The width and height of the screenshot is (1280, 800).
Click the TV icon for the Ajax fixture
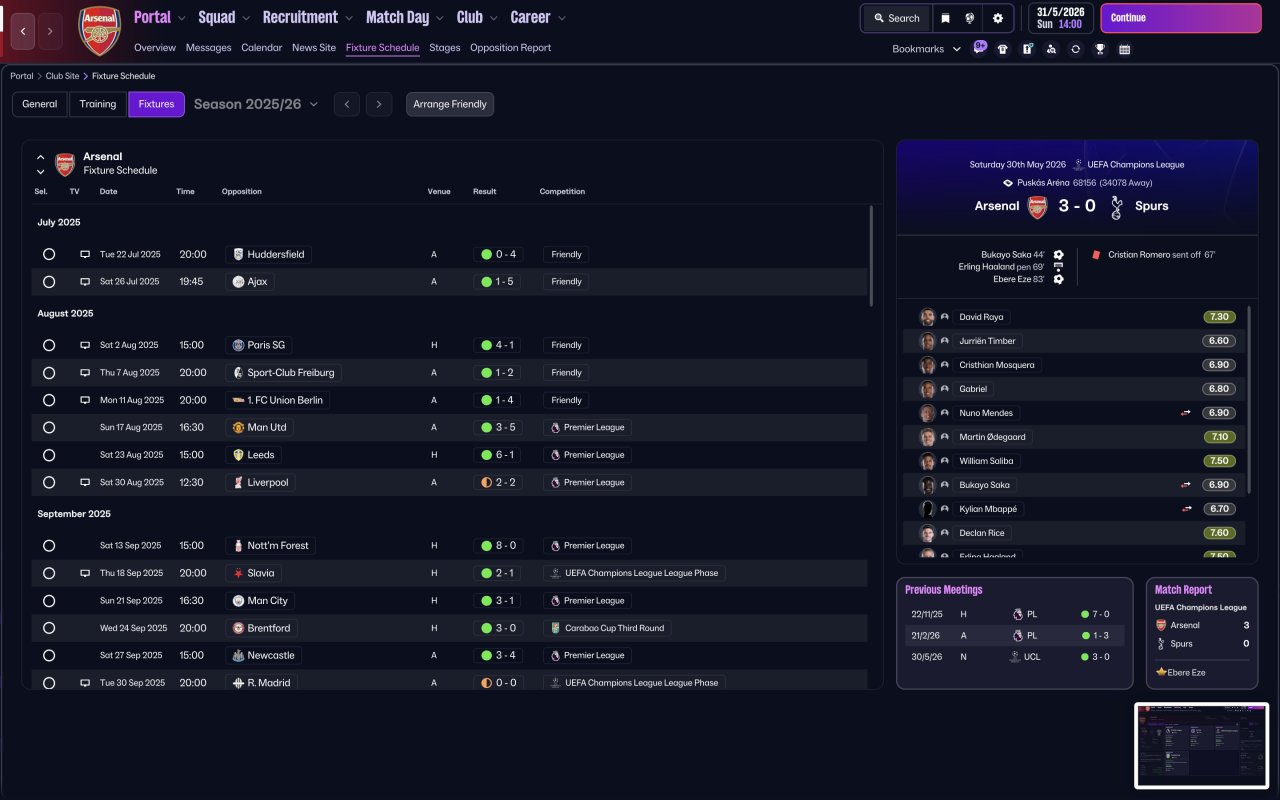click(85, 282)
